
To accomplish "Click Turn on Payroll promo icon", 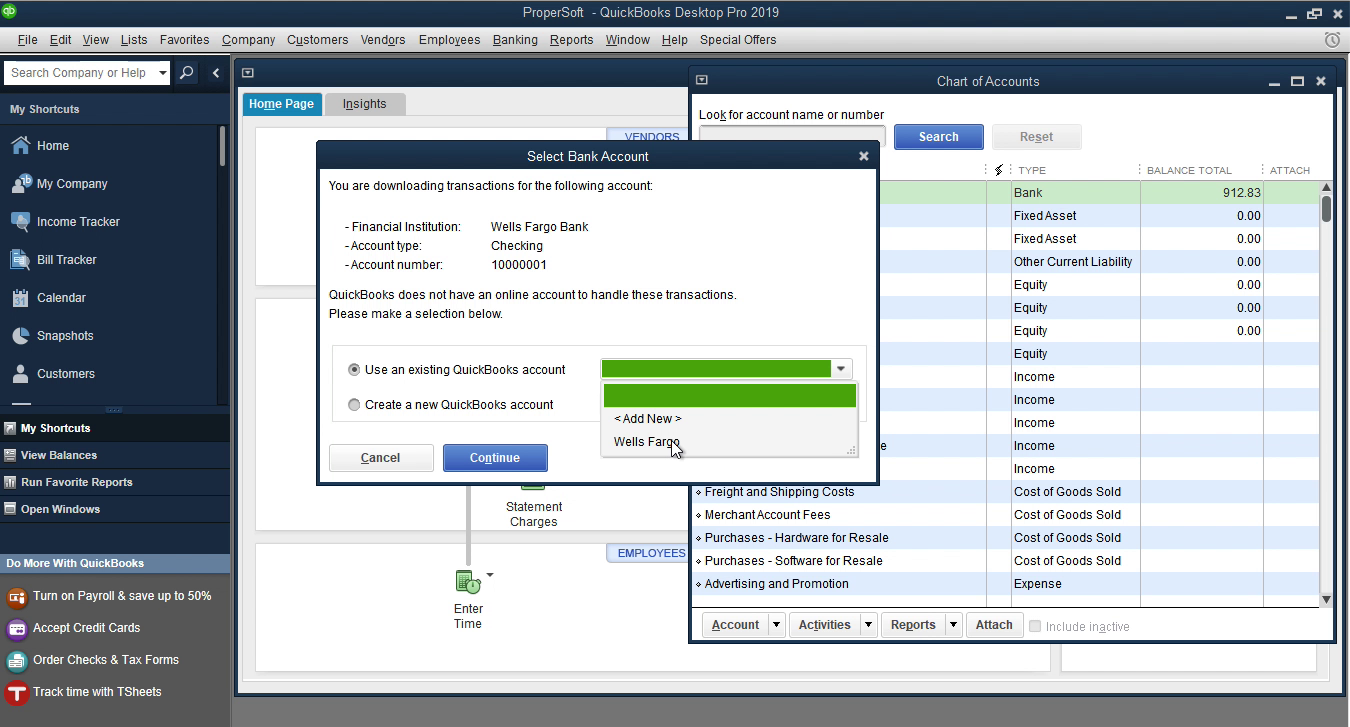I will tap(17, 597).
